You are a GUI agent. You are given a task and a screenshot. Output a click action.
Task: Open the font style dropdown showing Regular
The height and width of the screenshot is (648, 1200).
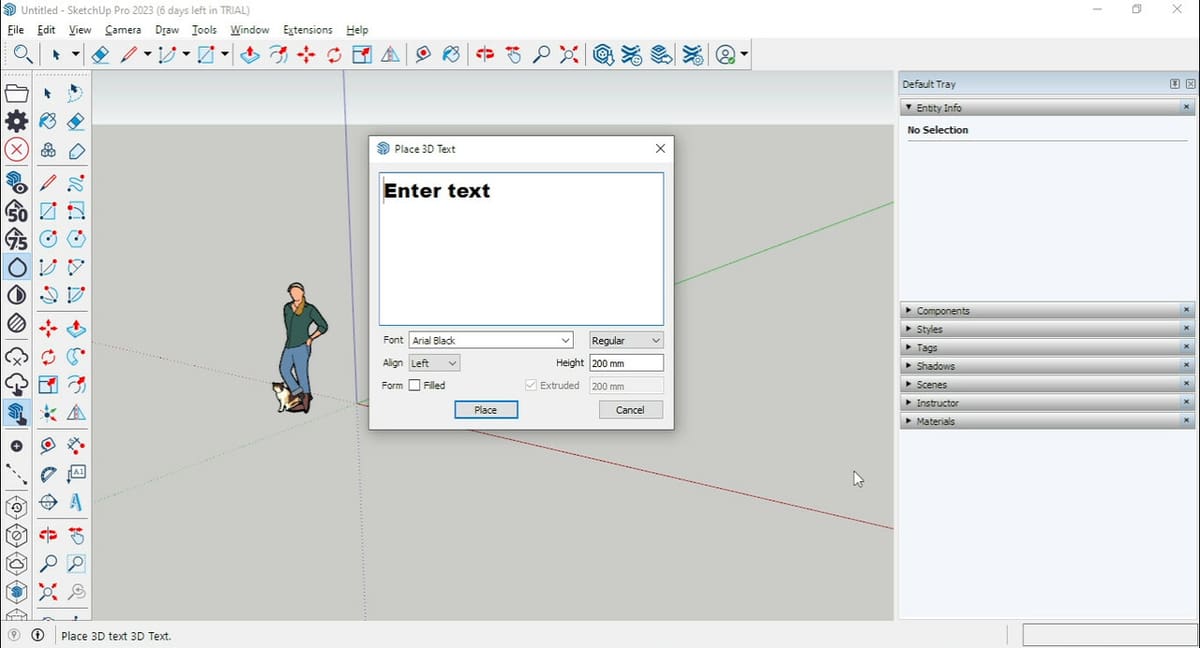pos(626,340)
